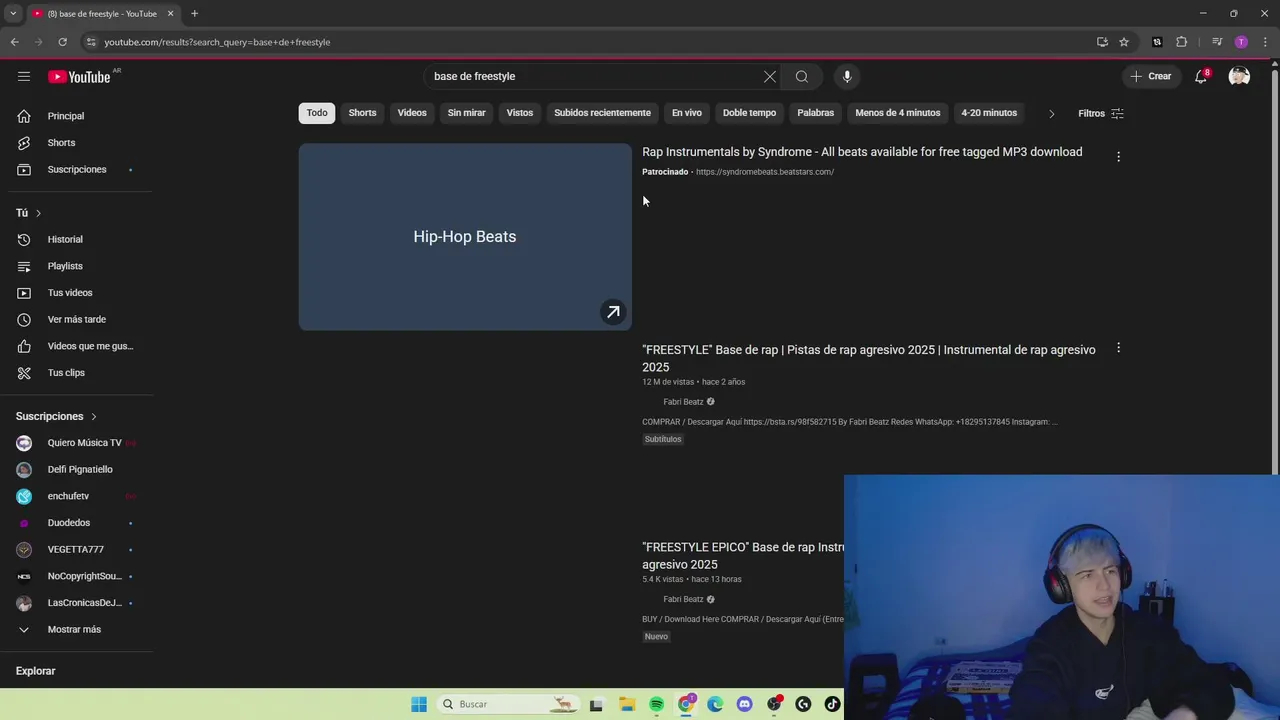Open the tab search dropdown in Chrome
The height and width of the screenshot is (720, 1280).
pyautogui.click(x=13, y=13)
